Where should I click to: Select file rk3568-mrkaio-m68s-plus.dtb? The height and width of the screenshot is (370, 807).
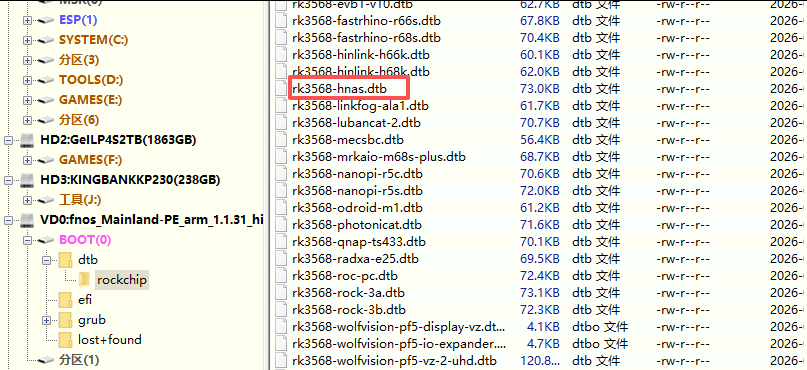379,157
